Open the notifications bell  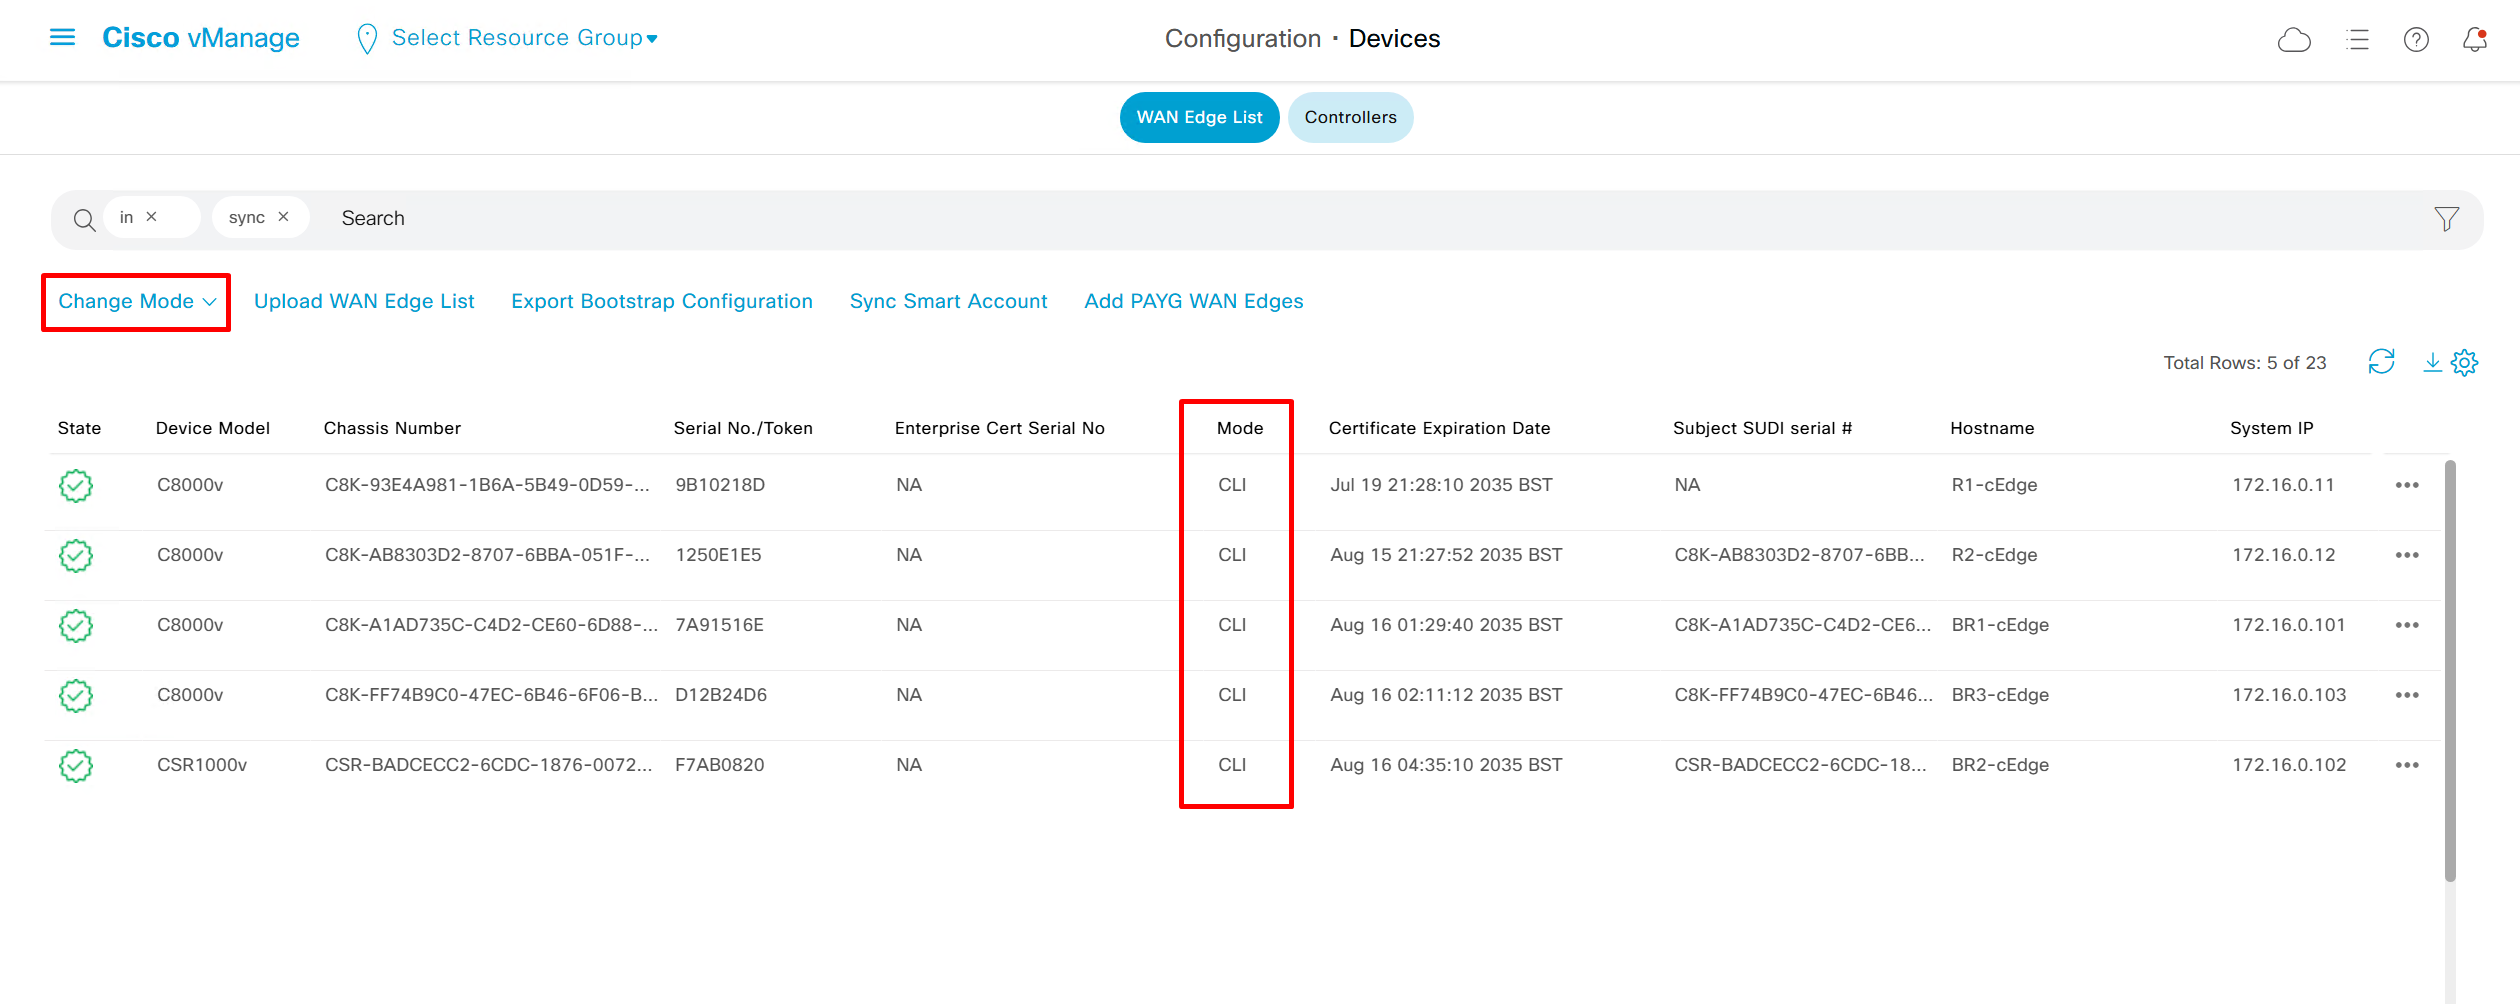tap(2474, 40)
